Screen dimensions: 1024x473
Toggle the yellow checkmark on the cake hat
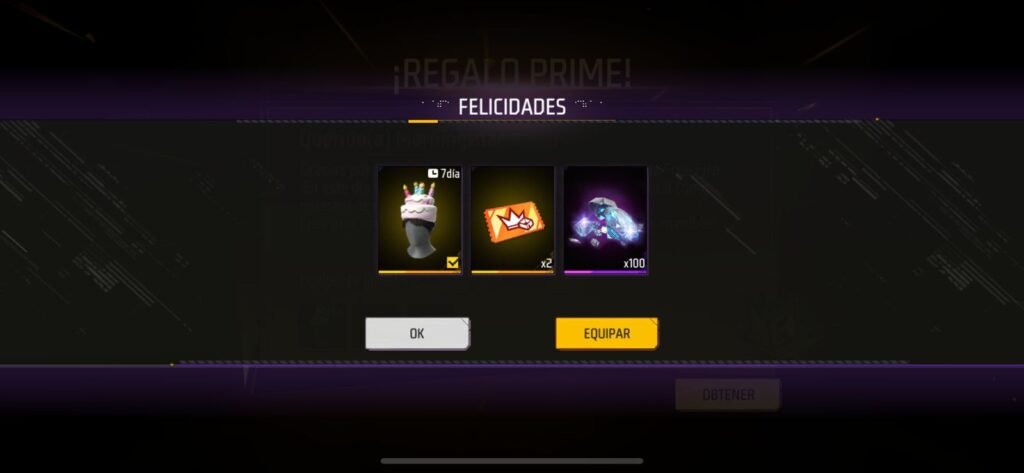pyautogui.click(x=453, y=263)
